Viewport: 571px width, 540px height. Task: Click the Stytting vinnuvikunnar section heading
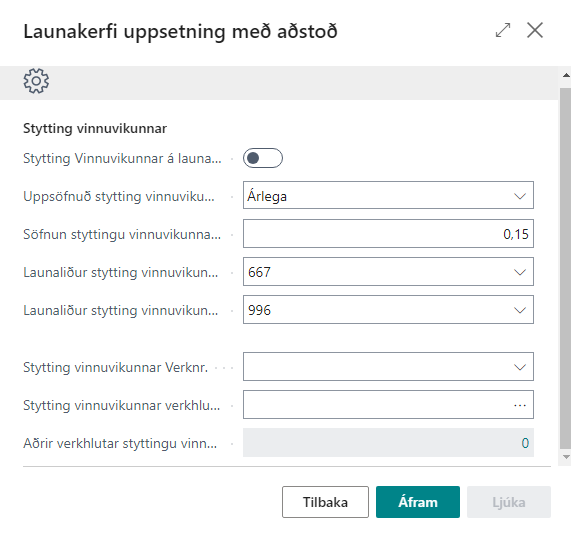click(x=95, y=129)
